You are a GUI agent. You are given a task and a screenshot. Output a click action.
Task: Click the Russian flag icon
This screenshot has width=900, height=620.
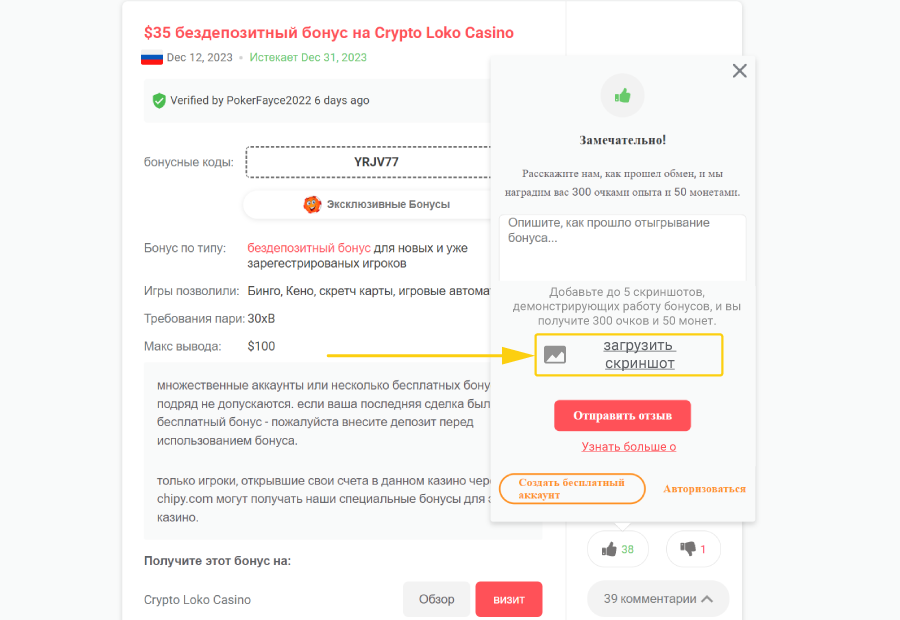pos(152,58)
